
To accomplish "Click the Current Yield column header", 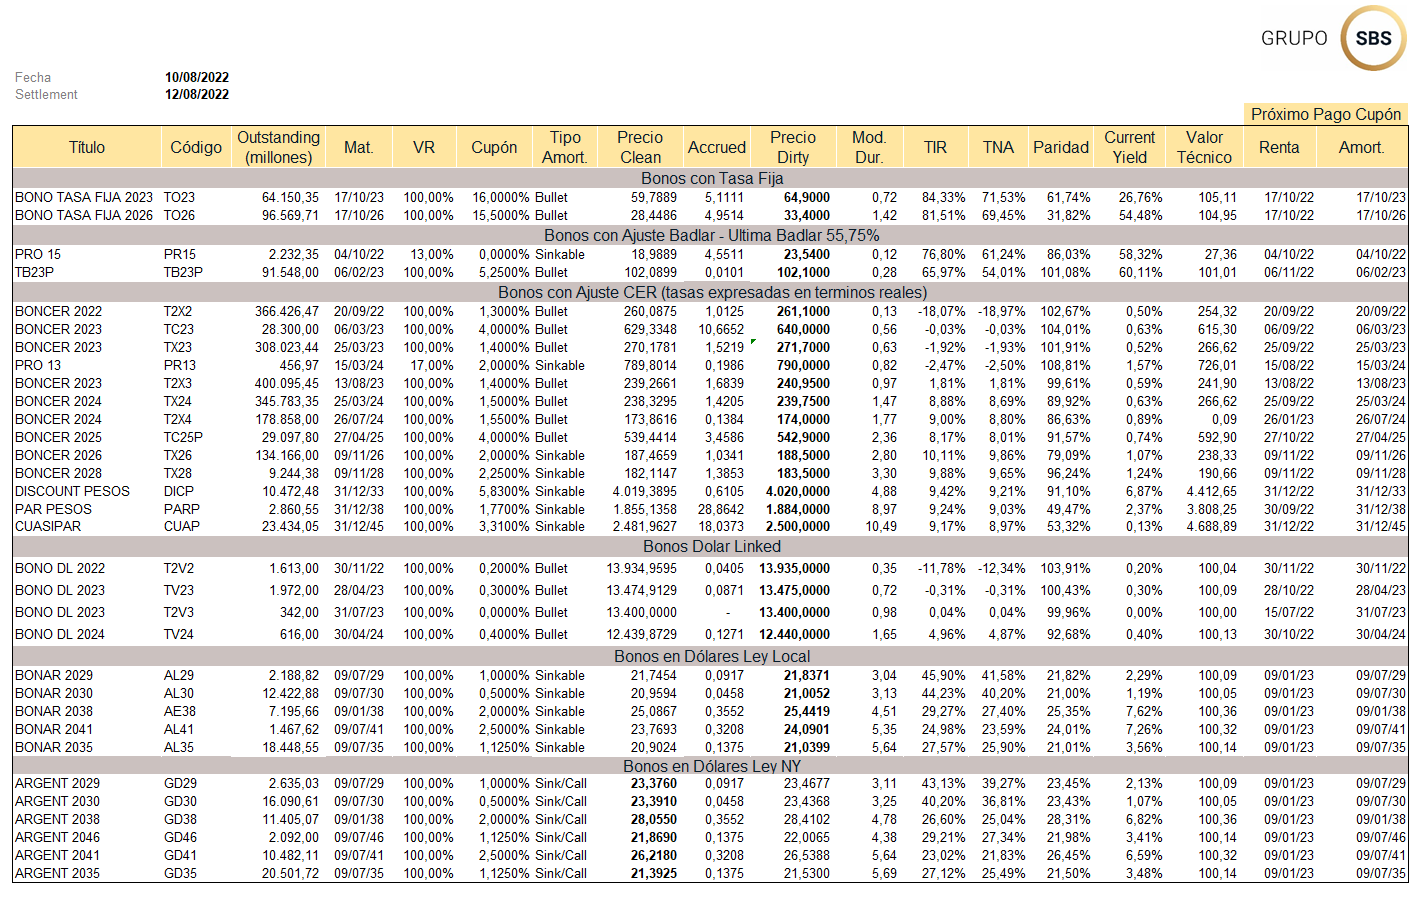I will [1130, 147].
